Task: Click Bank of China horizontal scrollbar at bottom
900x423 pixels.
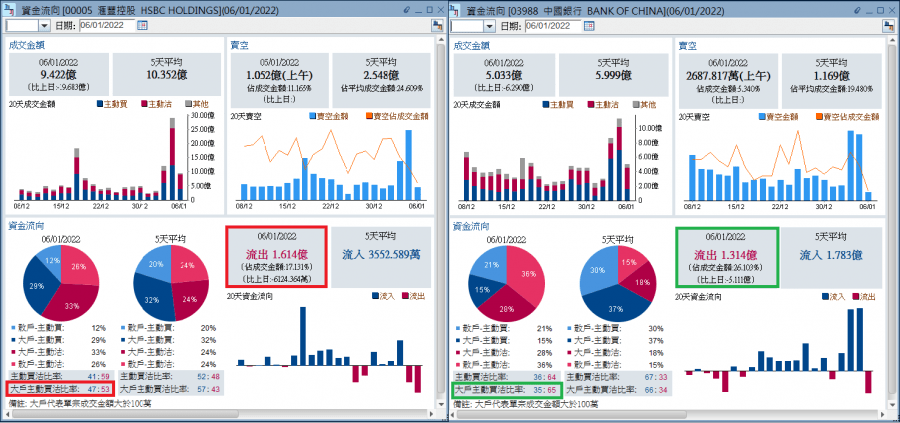Action: tap(669, 413)
